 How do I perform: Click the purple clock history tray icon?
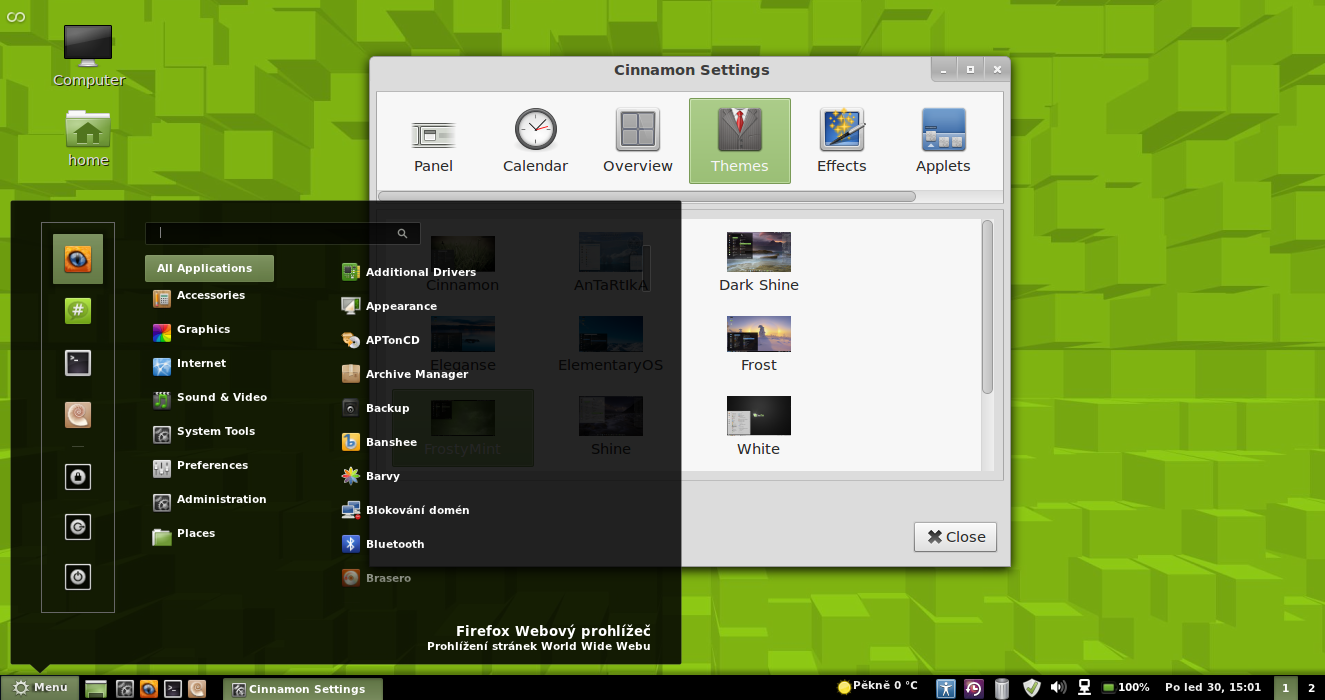click(x=973, y=688)
